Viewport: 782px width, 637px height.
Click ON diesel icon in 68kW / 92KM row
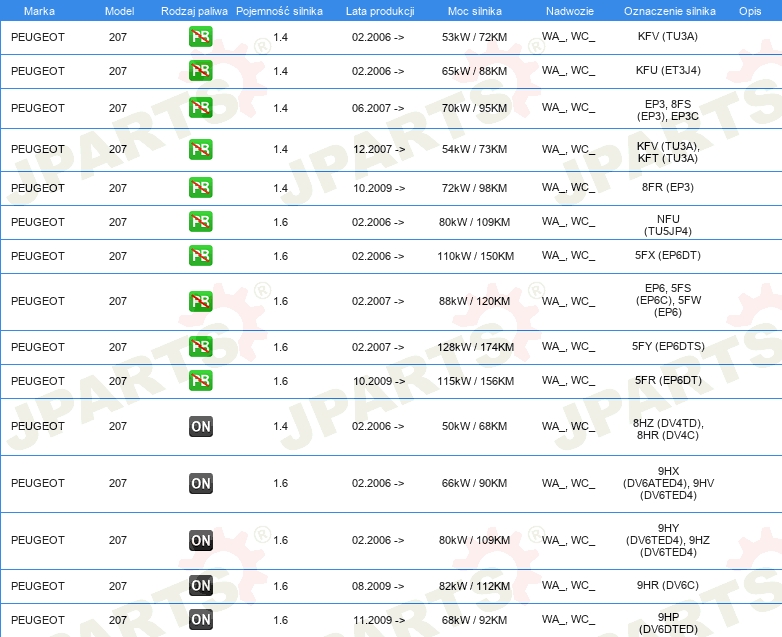pos(200,620)
